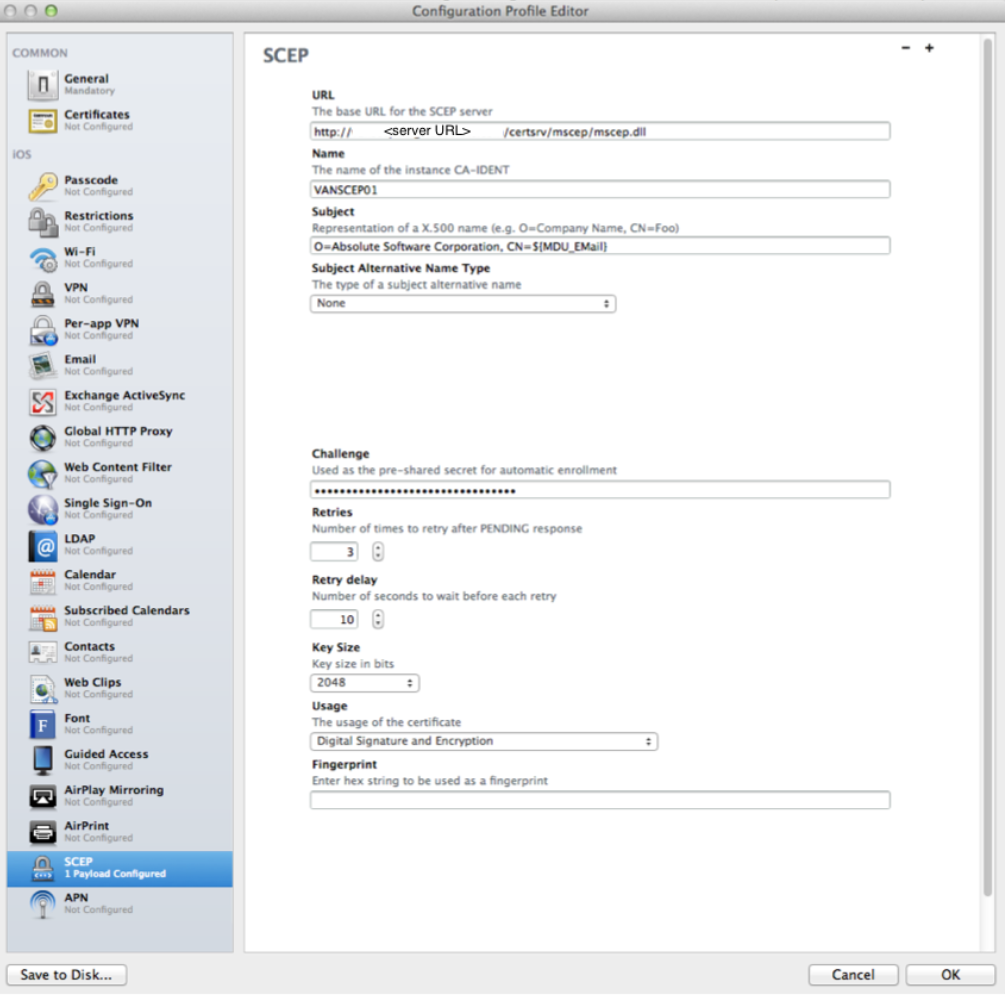Viewport: 1005px width, 999px height.
Task: Select the General payload section
Action: click(87, 84)
